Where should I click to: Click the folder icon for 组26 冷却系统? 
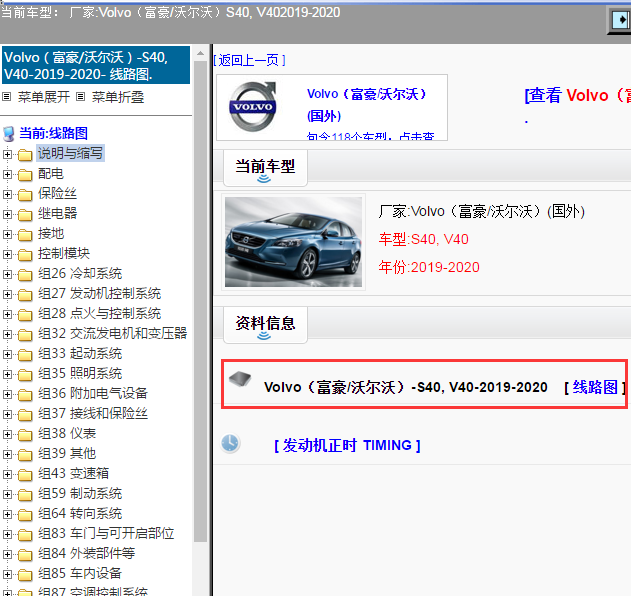[x=25, y=275]
